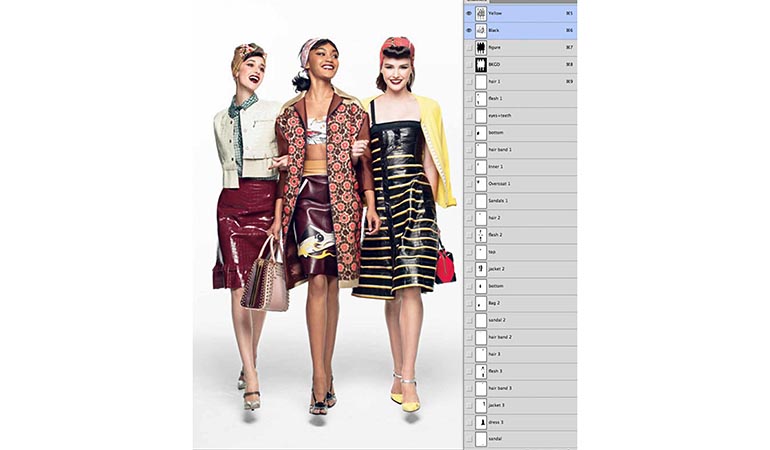This screenshot has width=770, height=450.
Task: Select the jacket 2 channel thumbnail
Action: [x=481, y=269]
